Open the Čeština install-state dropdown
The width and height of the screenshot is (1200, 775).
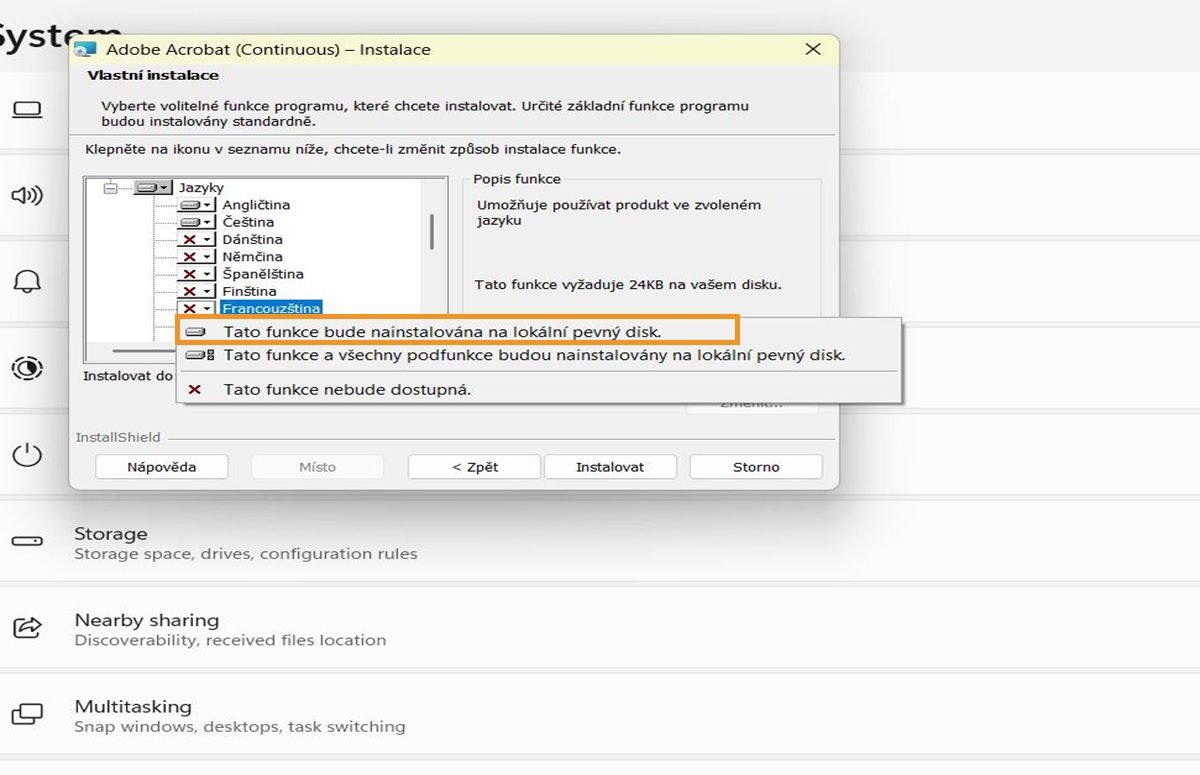click(197, 222)
